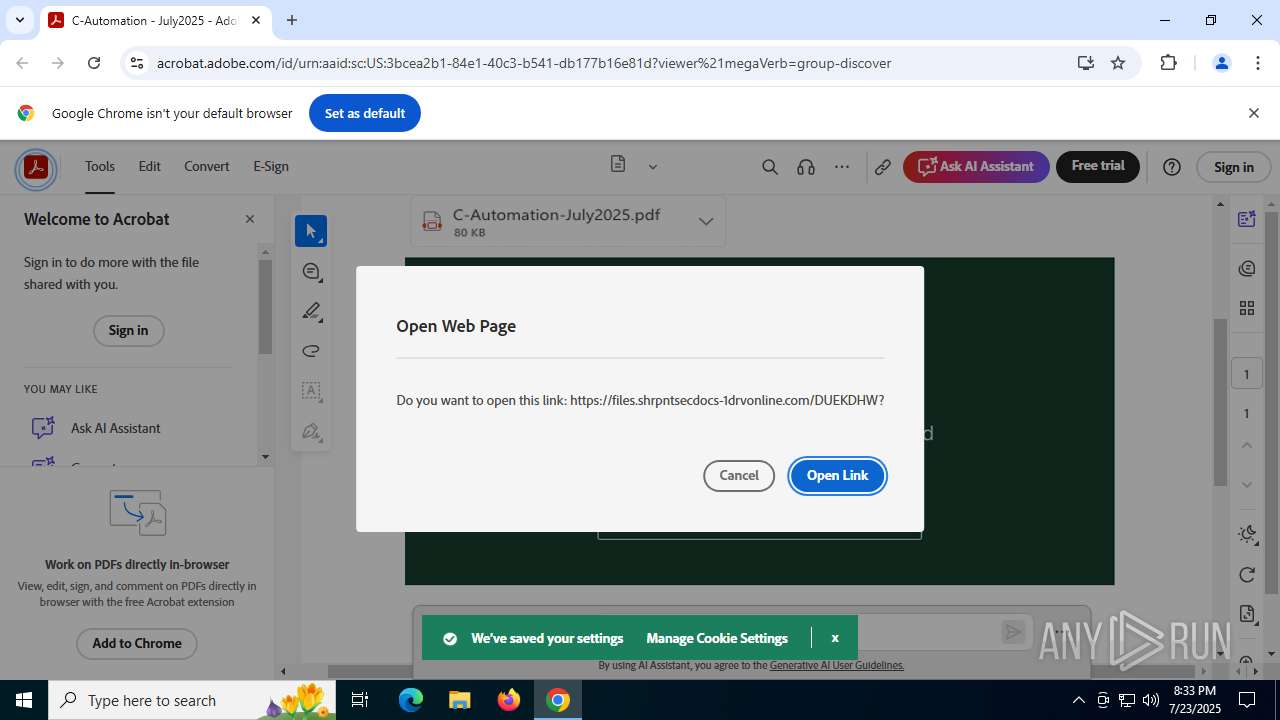Open the Chrome tab search dropdown
Viewport: 1280px width, 720px height.
(19, 20)
